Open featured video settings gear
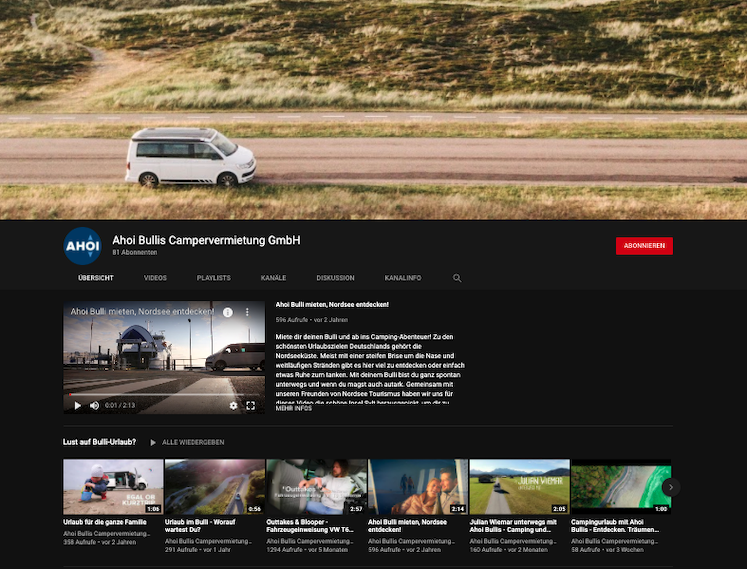Viewport: 747px width, 569px height. [233, 406]
